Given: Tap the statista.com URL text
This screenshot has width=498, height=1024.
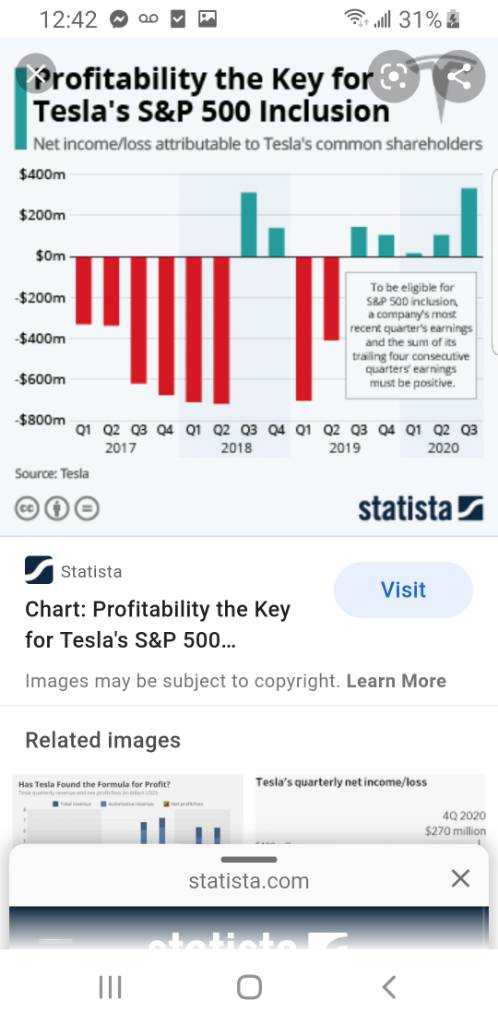Looking at the screenshot, I should [249, 880].
